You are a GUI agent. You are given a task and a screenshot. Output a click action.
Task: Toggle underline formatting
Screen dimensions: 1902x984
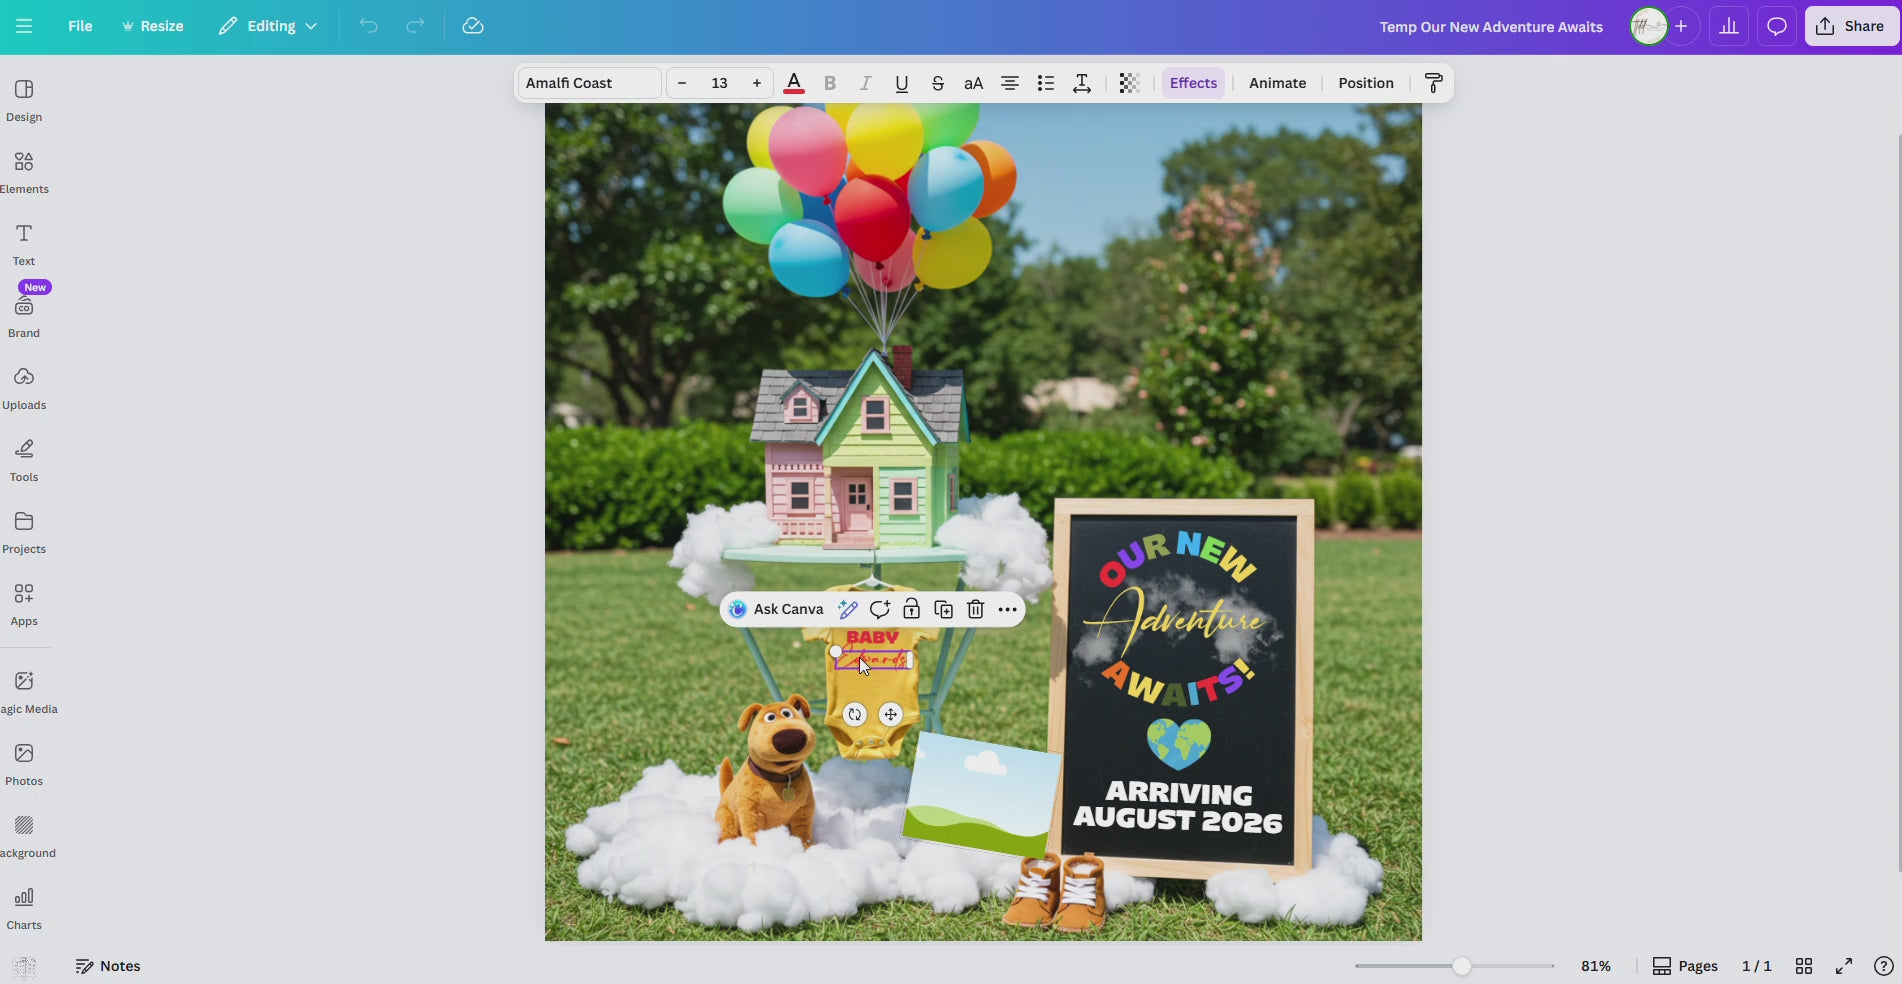[x=901, y=83]
